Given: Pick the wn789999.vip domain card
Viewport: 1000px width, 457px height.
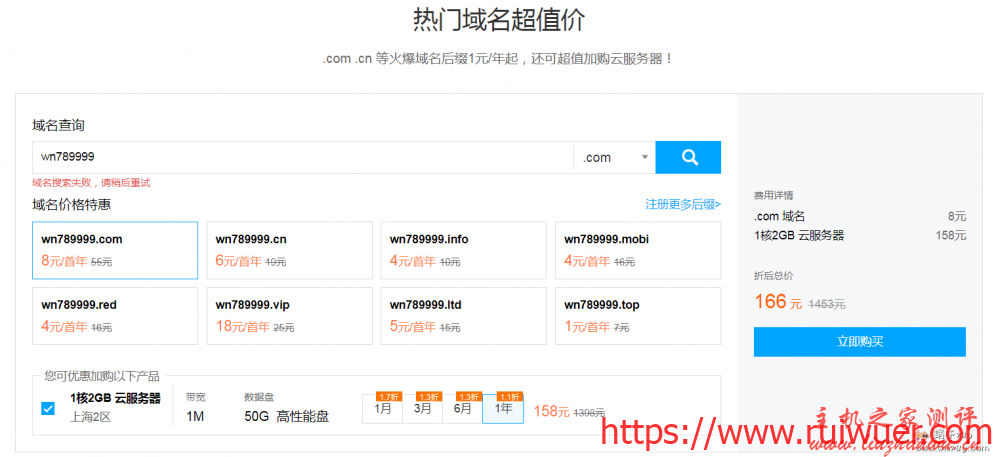Looking at the screenshot, I should pyautogui.click(x=289, y=315).
